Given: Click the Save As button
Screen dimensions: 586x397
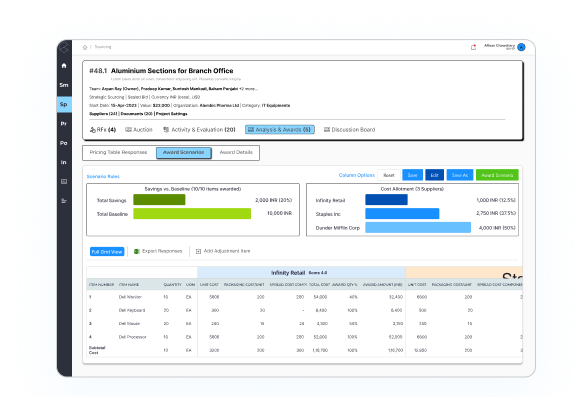Looking at the screenshot, I should pyautogui.click(x=460, y=175).
